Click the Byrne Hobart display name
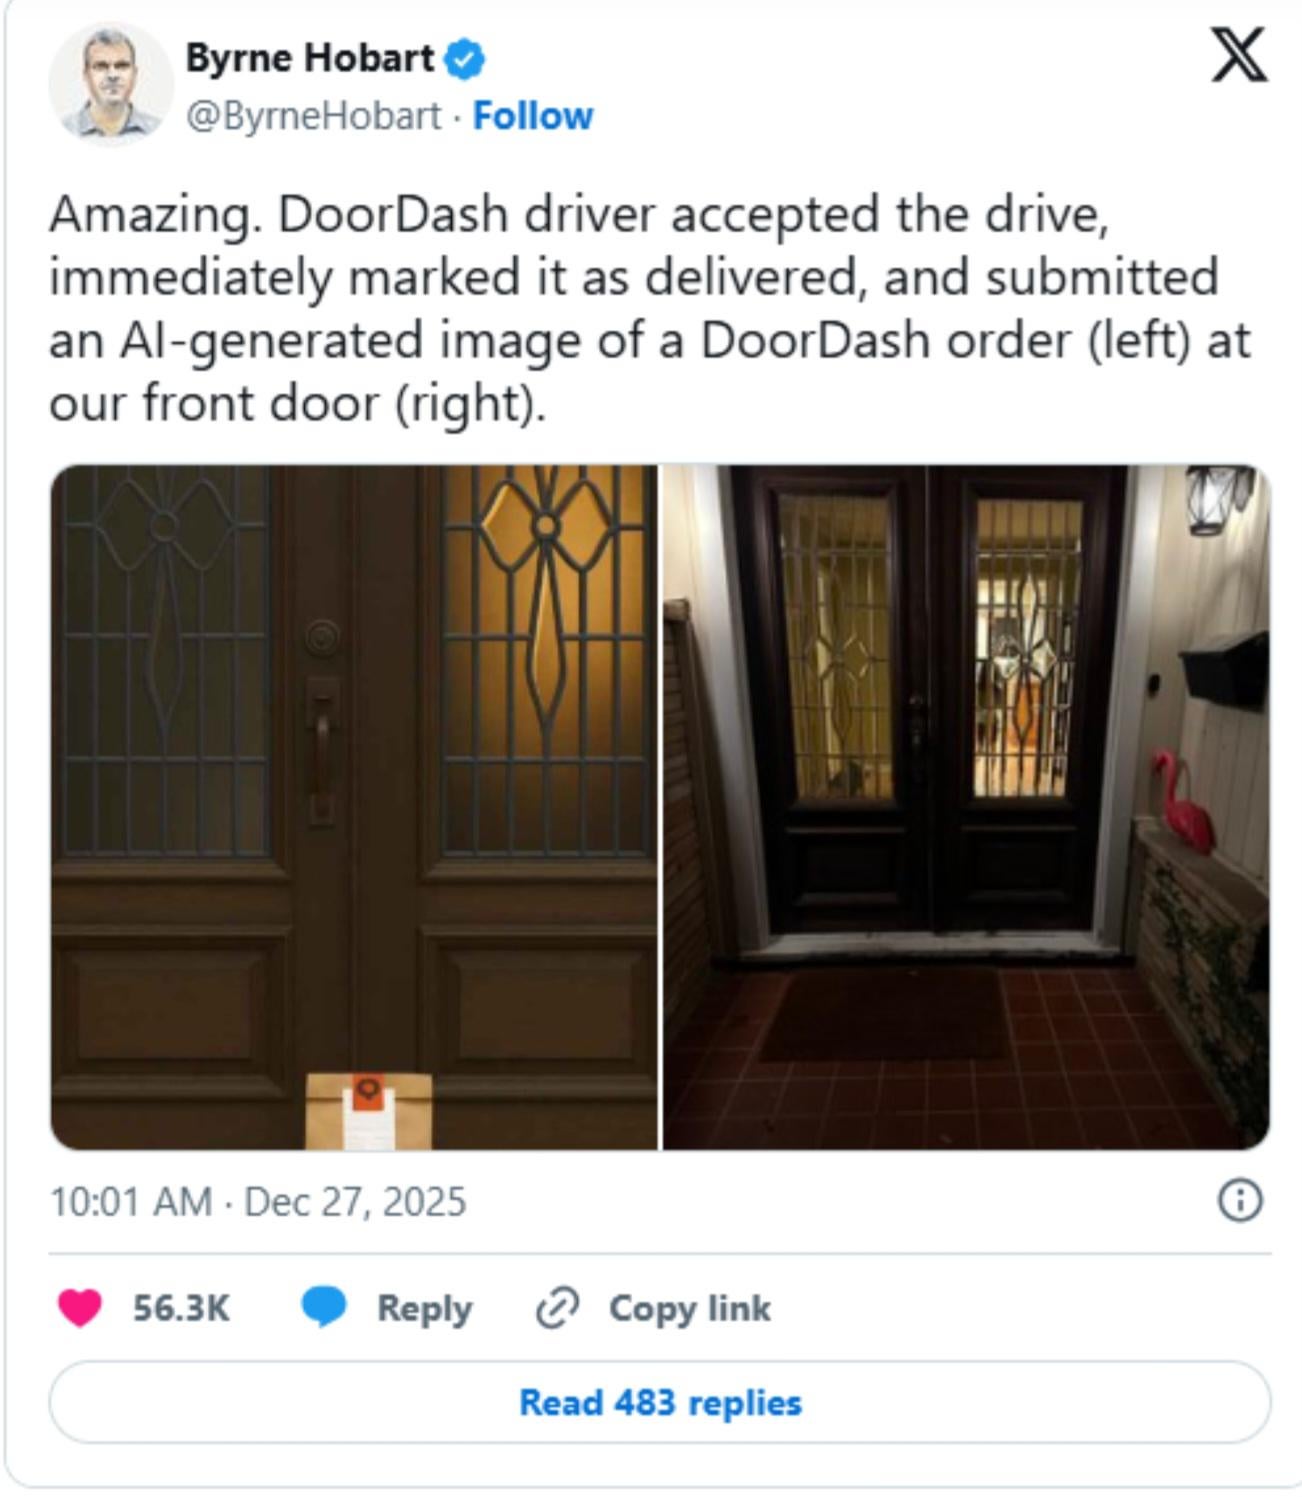The height and width of the screenshot is (1497, 1302). [310, 58]
